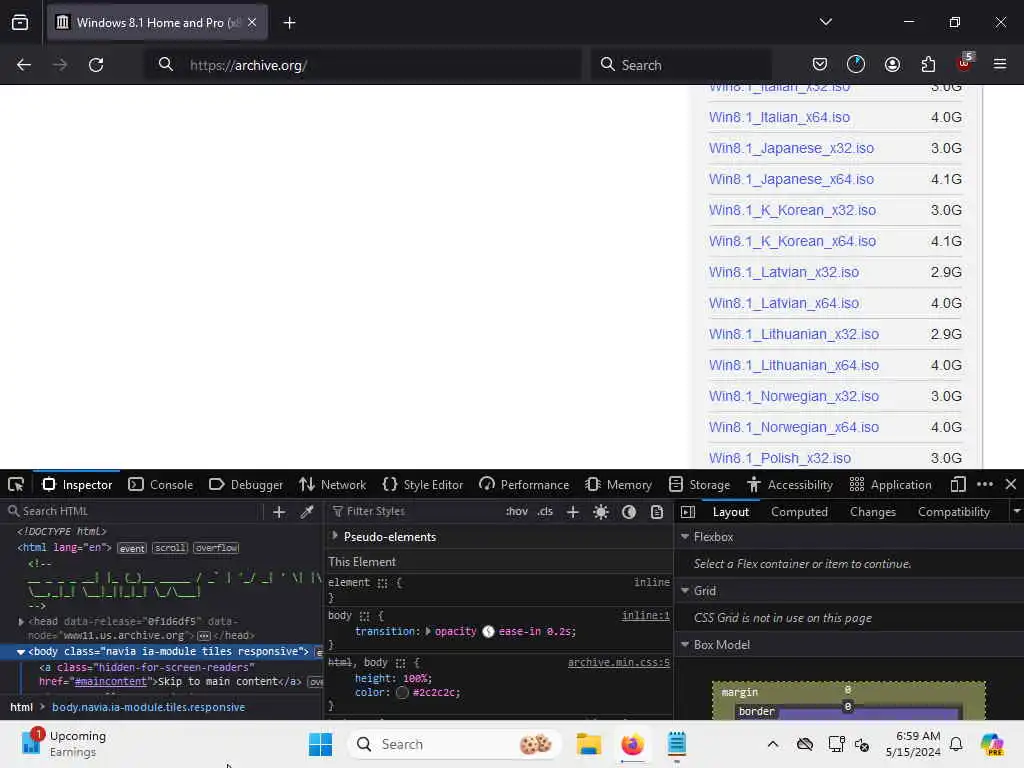Open the inline:1 source link

tap(645, 615)
